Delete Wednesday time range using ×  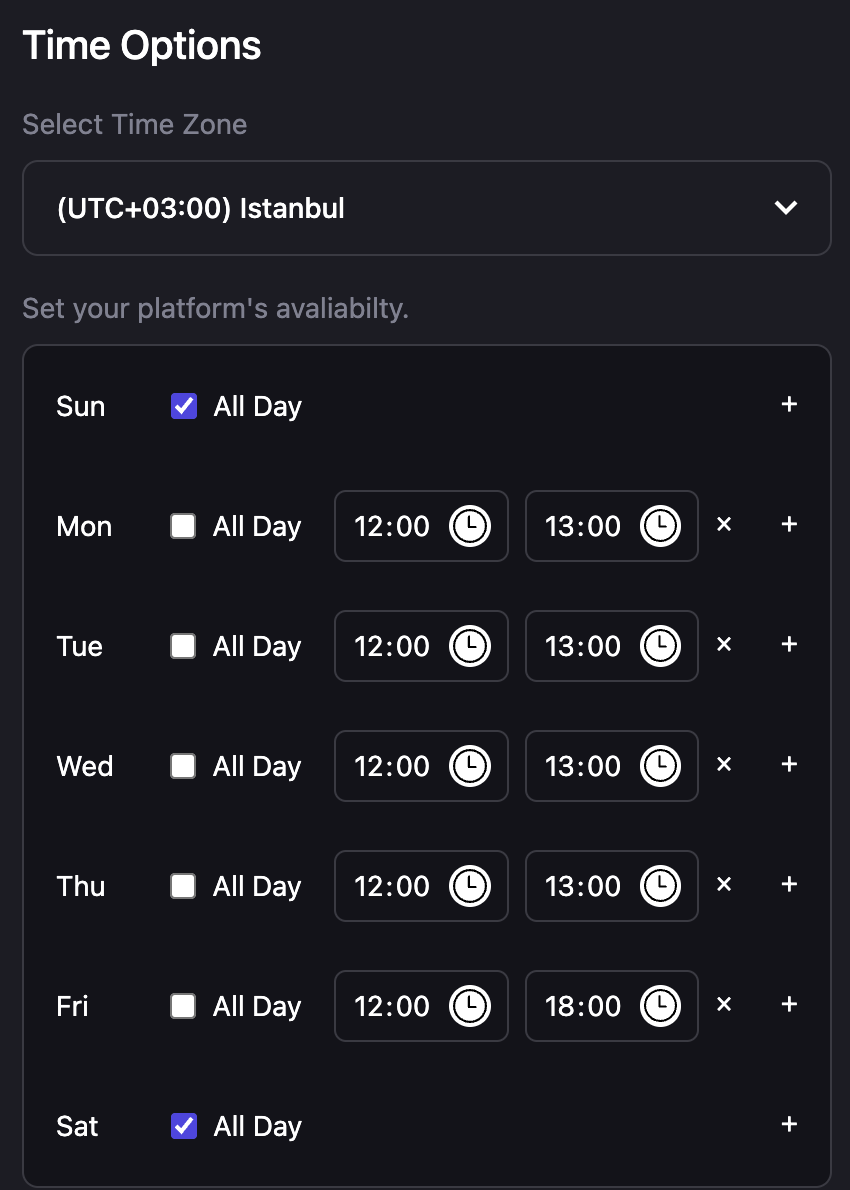725,765
